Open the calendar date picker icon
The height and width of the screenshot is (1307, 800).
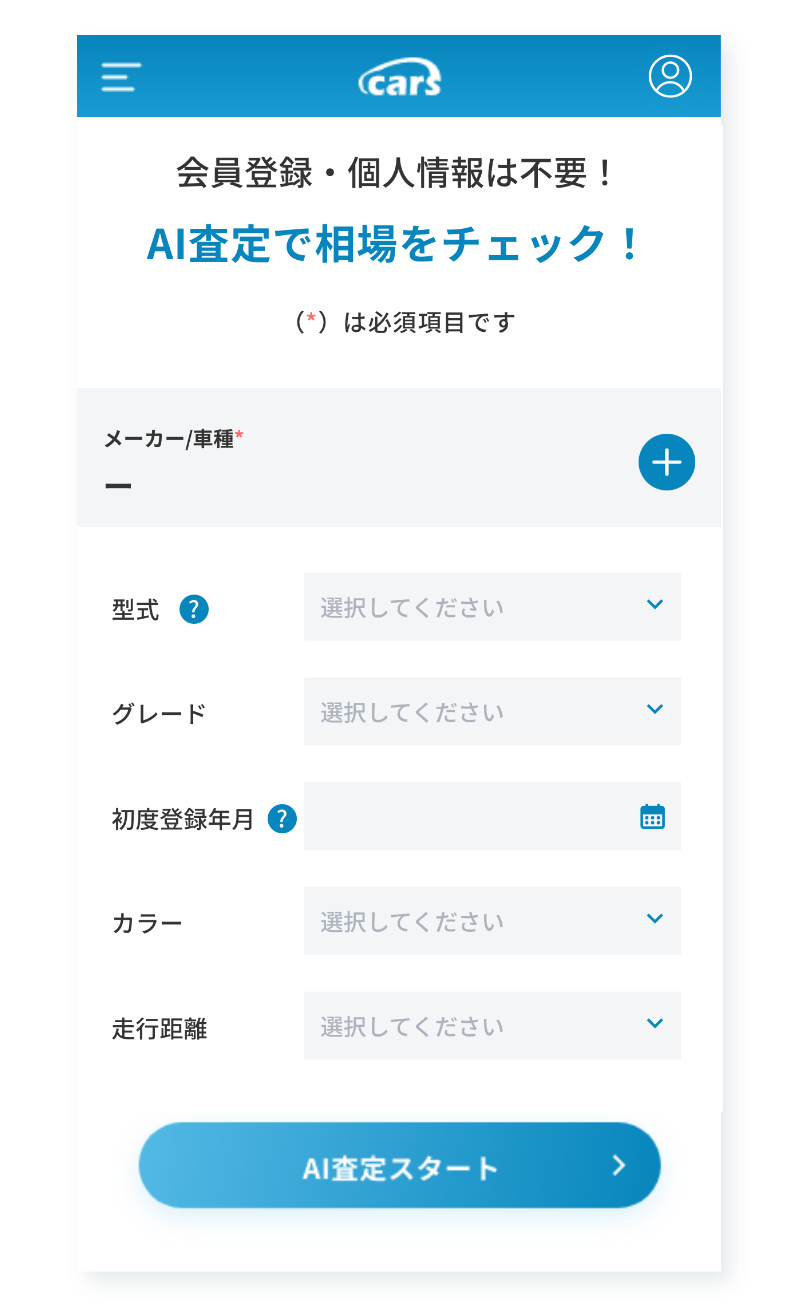652,817
